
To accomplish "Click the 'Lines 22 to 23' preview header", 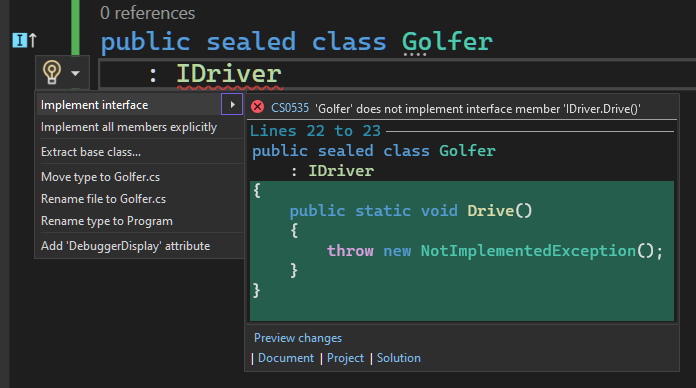I will point(315,131).
